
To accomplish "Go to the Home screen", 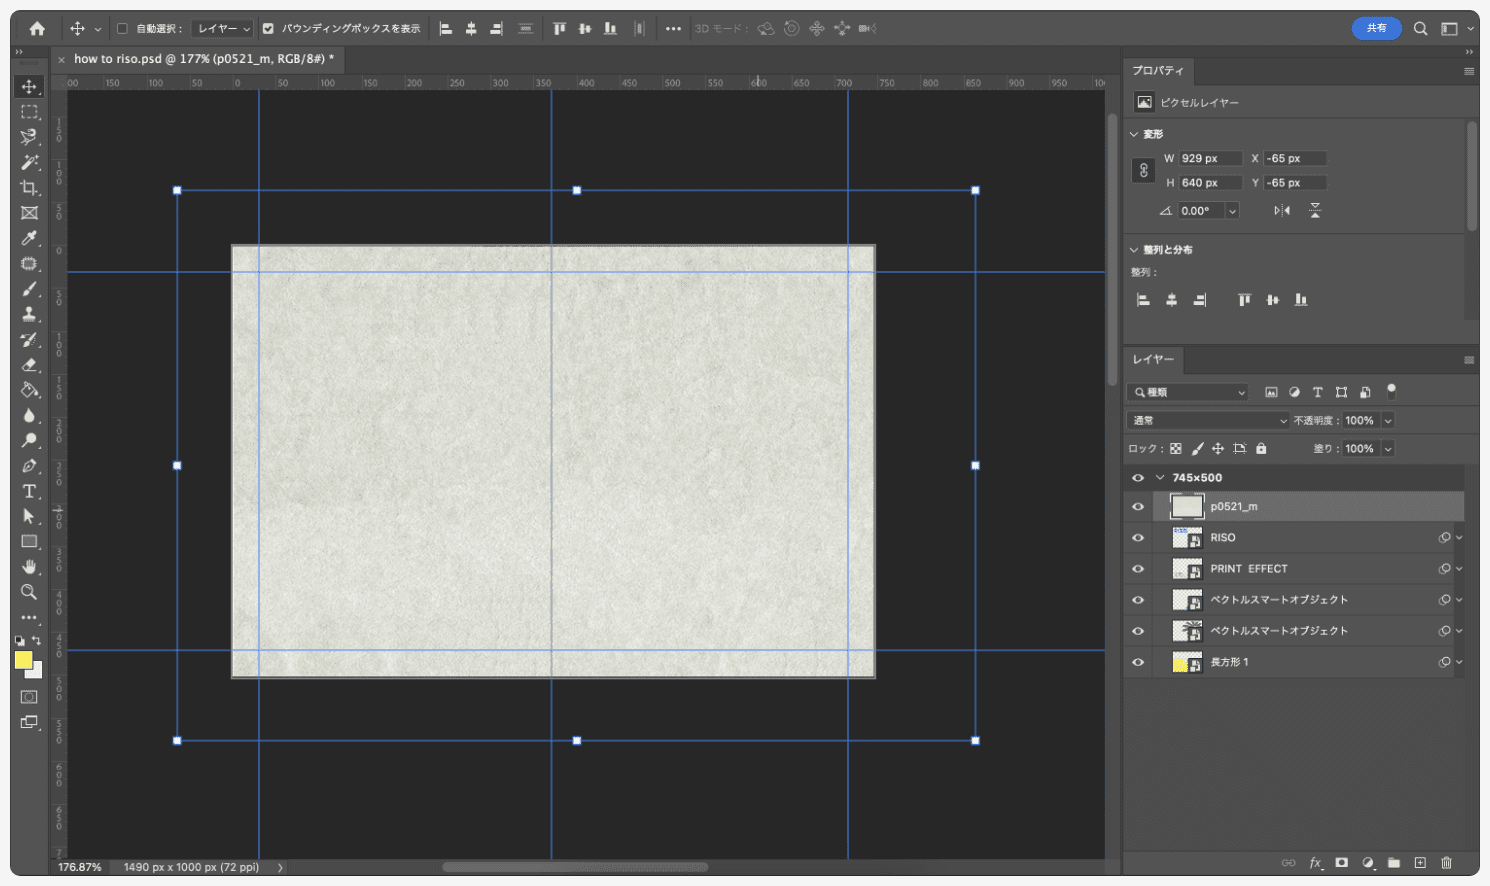I will coord(37,29).
